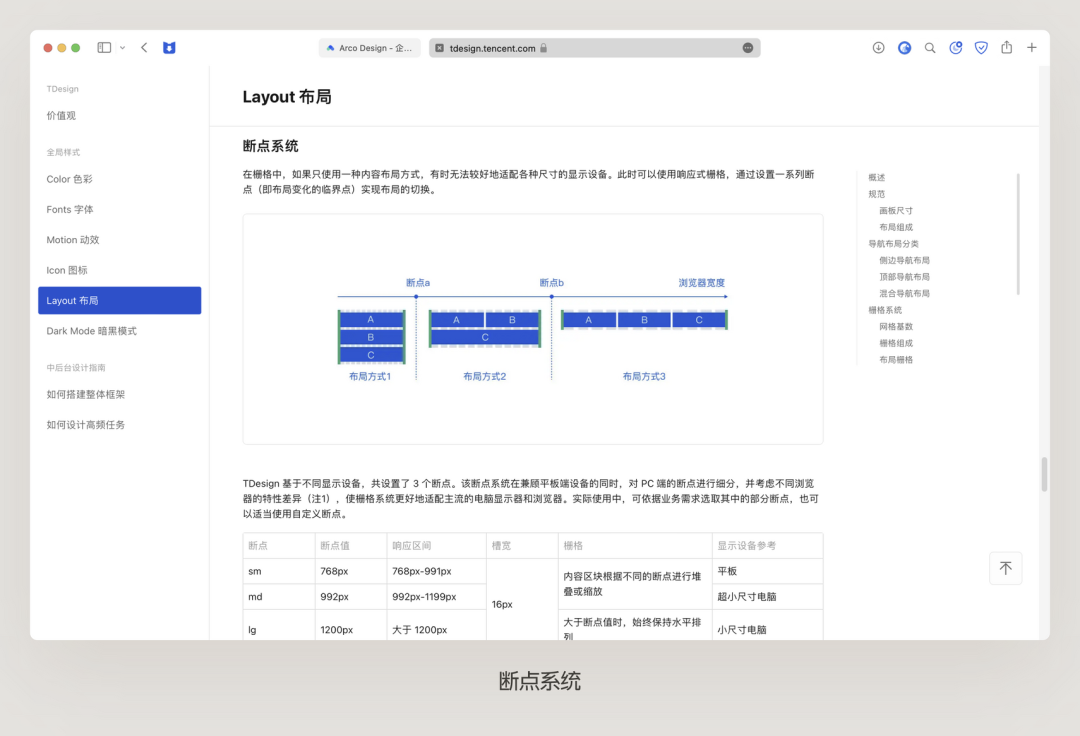Show downloads with the download icon
1080x736 pixels.
coord(878,48)
